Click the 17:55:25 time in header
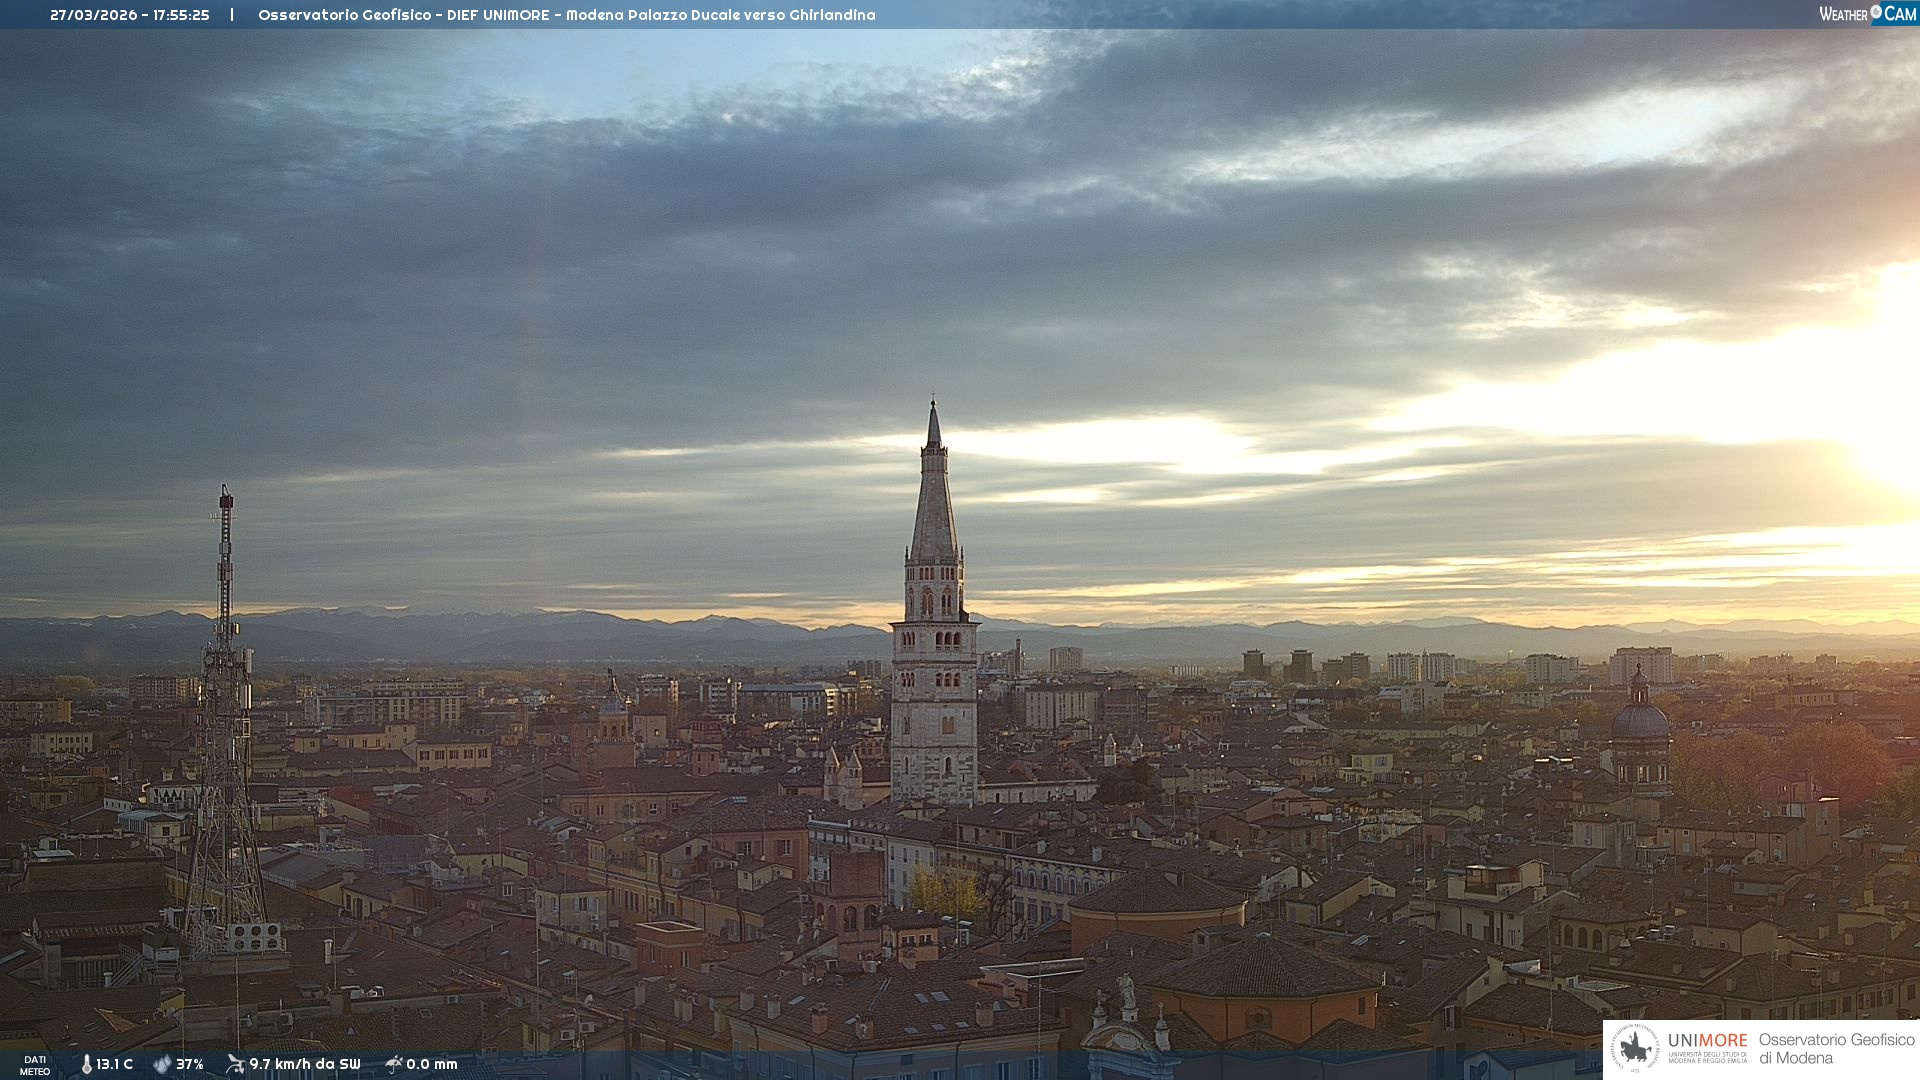The width and height of the screenshot is (1920, 1080). tap(181, 15)
